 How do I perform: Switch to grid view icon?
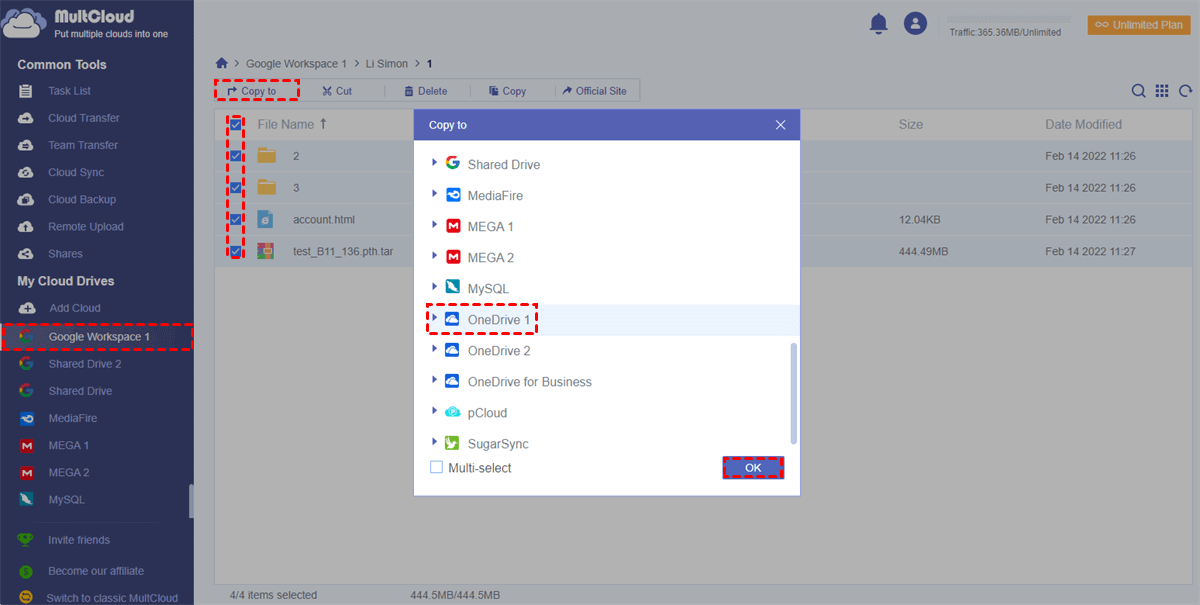pyautogui.click(x=1162, y=91)
